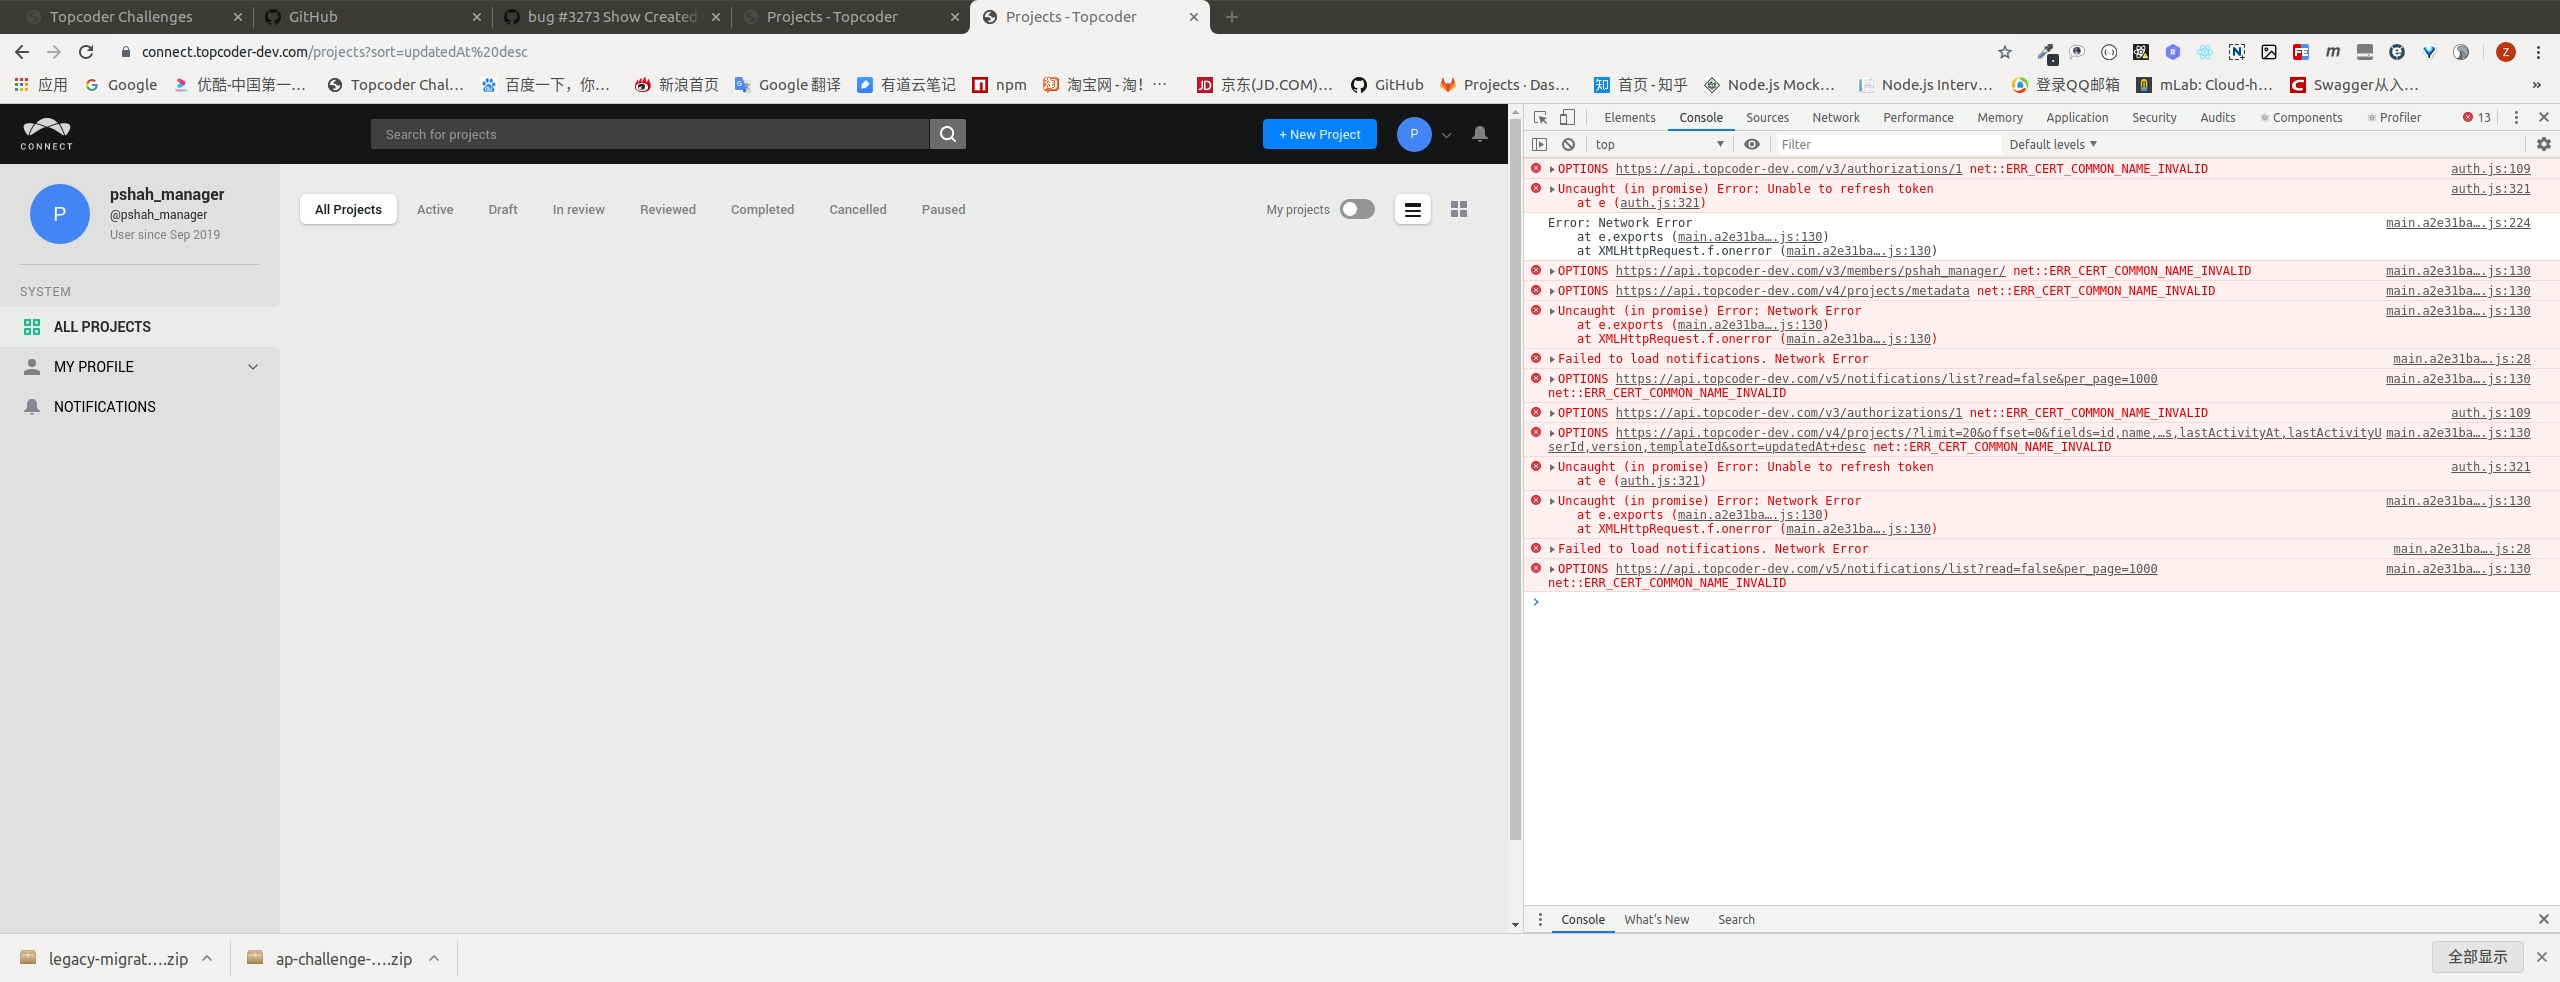Viewport: 2560px width, 982px height.
Task: Open the notifications bell in header
Action: coord(1480,134)
